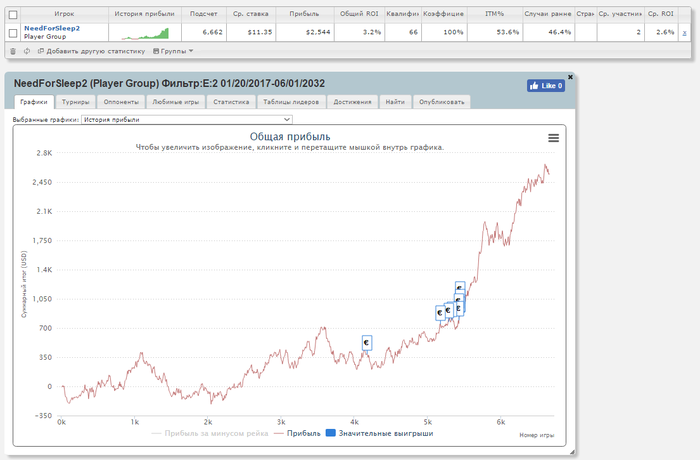The width and height of the screenshot is (700, 460).
Task: Open the Достижения tab
Action: click(352, 102)
